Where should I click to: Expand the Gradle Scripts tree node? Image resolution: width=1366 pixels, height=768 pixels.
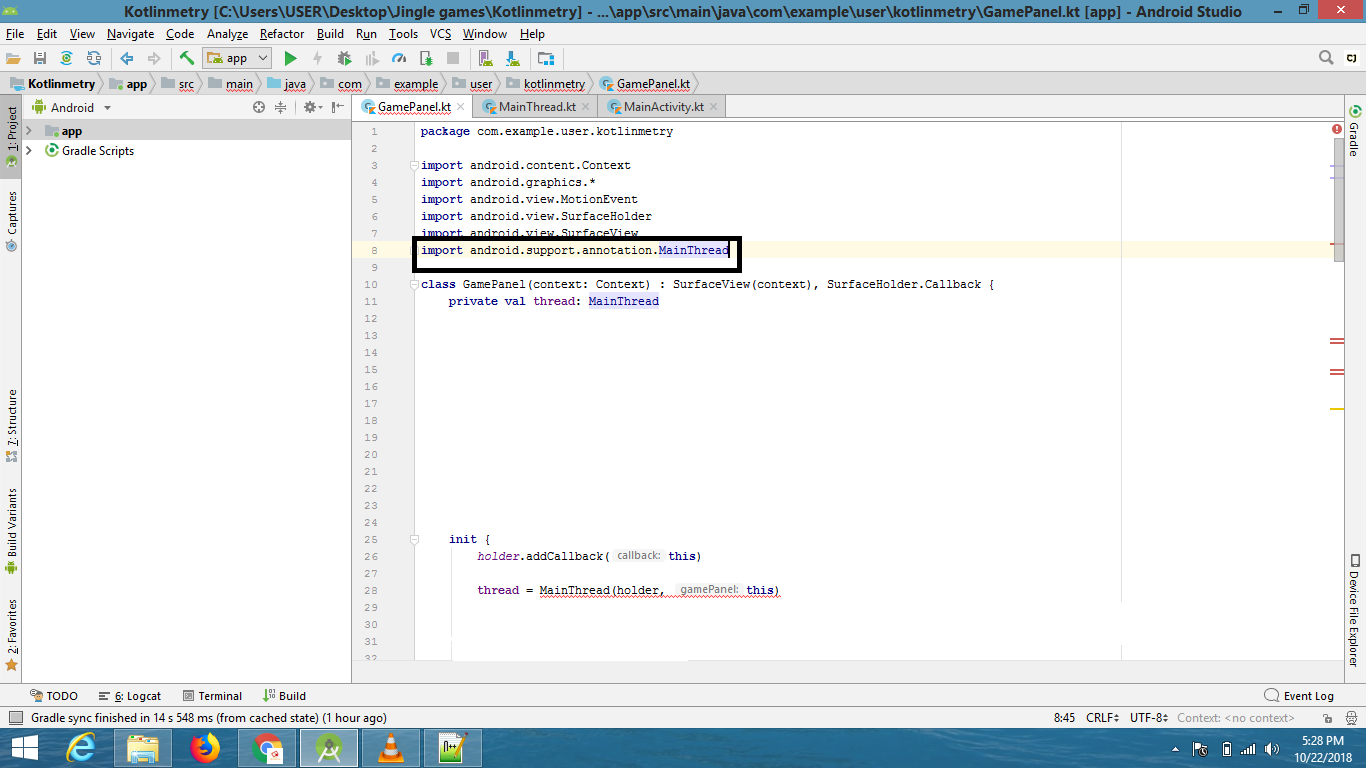pyautogui.click(x=28, y=151)
